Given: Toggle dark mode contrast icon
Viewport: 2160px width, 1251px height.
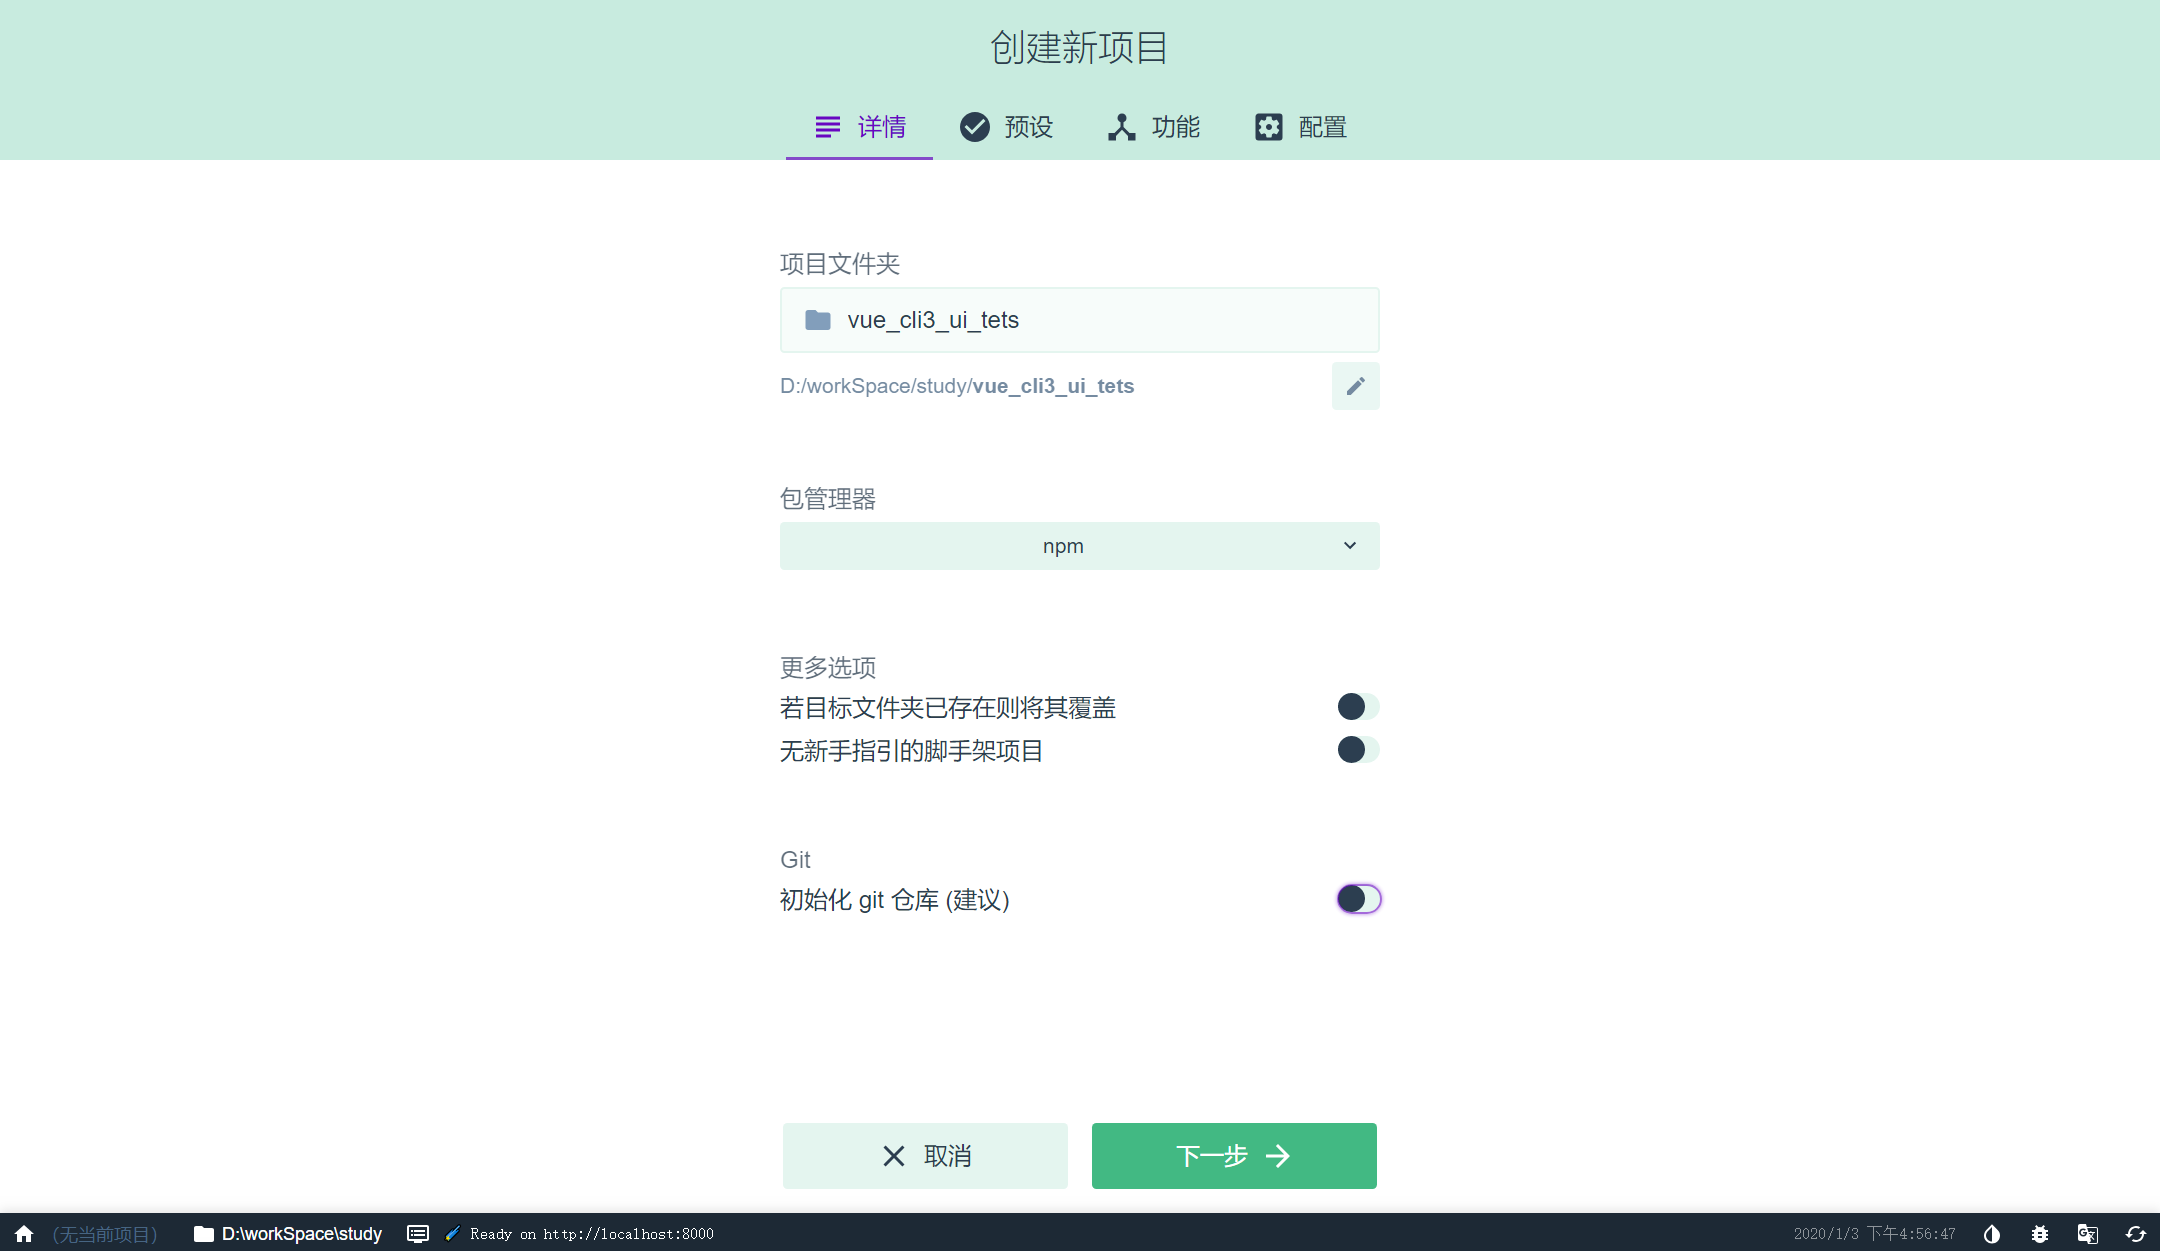Looking at the screenshot, I should click(x=1991, y=1233).
